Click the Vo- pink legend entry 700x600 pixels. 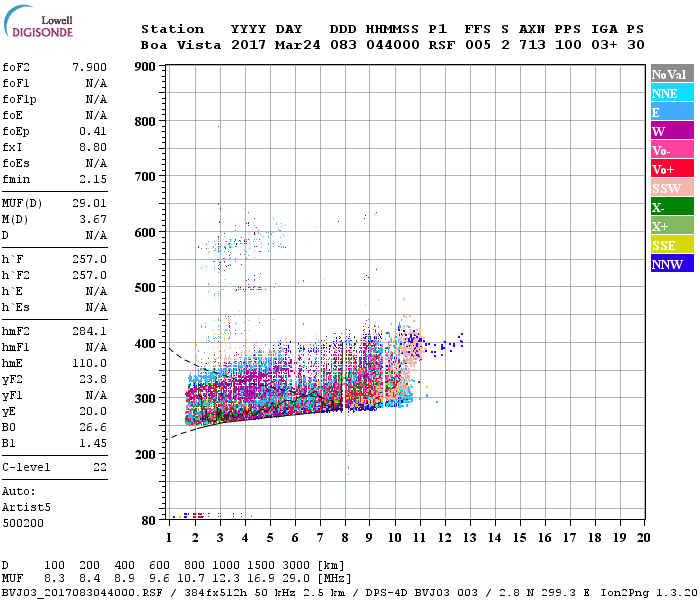(x=670, y=150)
